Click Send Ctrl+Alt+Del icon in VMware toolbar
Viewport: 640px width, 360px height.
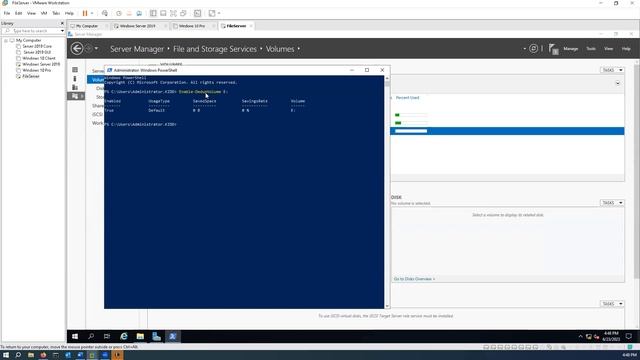click(105, 13)
